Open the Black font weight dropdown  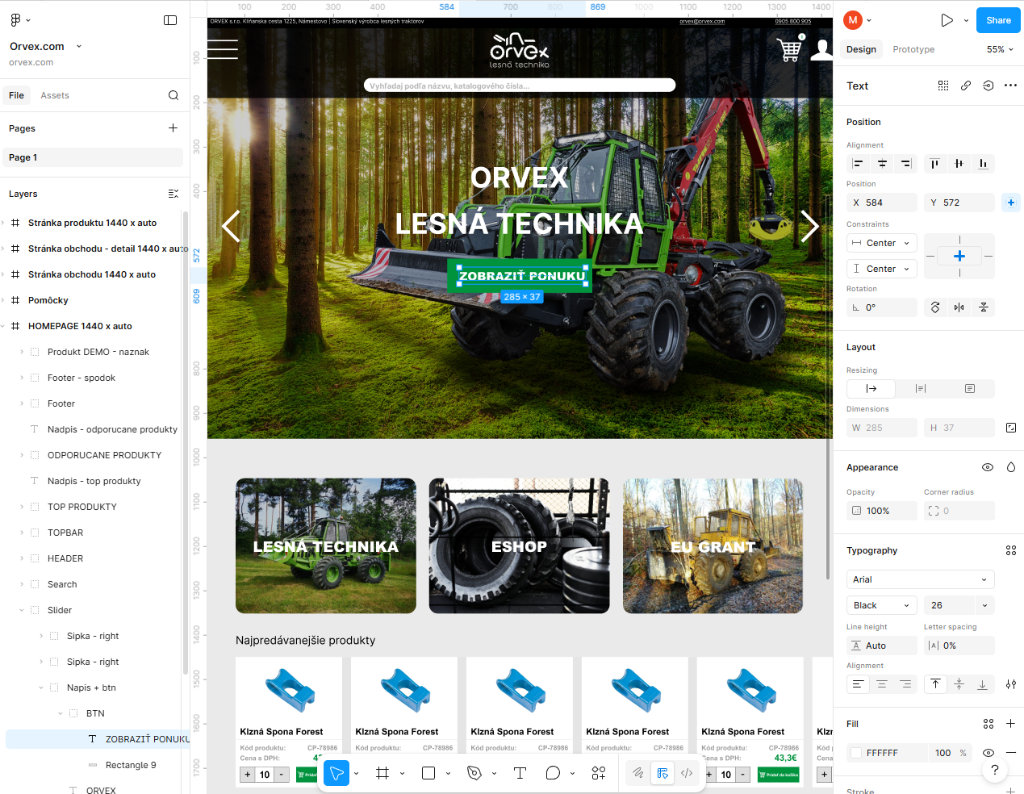point(881,605)
